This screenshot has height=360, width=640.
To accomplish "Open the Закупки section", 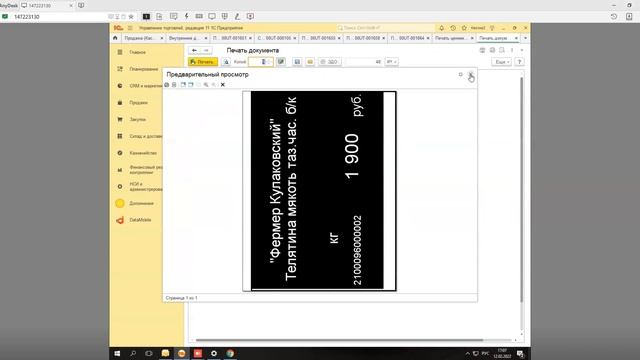I will coord(137,119).
